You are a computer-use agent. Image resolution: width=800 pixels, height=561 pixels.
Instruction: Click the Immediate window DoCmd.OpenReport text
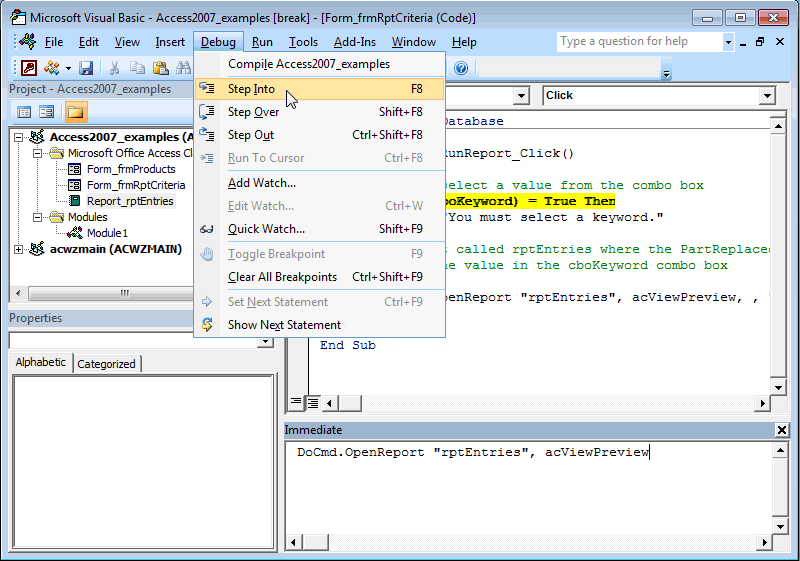(x=472, y=452)
